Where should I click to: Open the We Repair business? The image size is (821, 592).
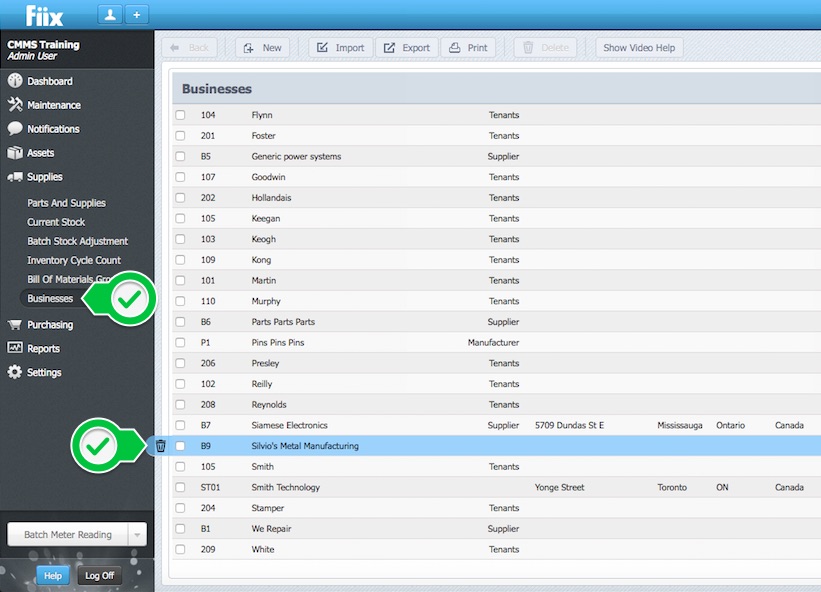coord(496,529)
